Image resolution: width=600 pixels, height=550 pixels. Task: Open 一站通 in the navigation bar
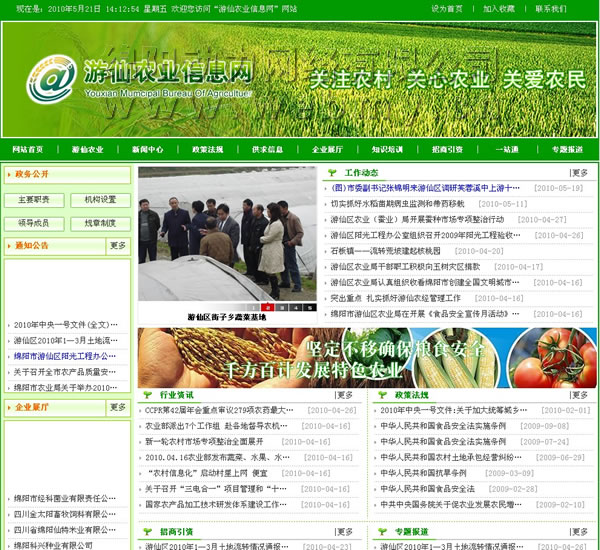pyautogui.click(x=507, y=149)
